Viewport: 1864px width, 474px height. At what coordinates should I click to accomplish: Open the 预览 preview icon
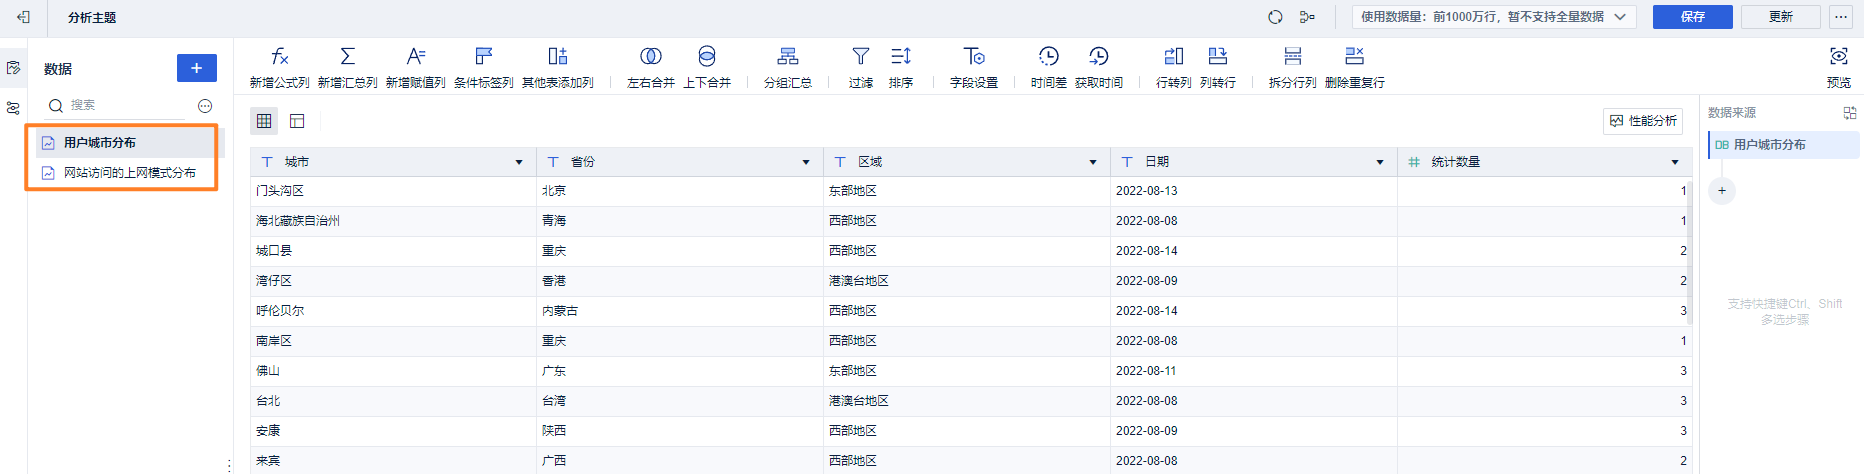click(1839, 57)
